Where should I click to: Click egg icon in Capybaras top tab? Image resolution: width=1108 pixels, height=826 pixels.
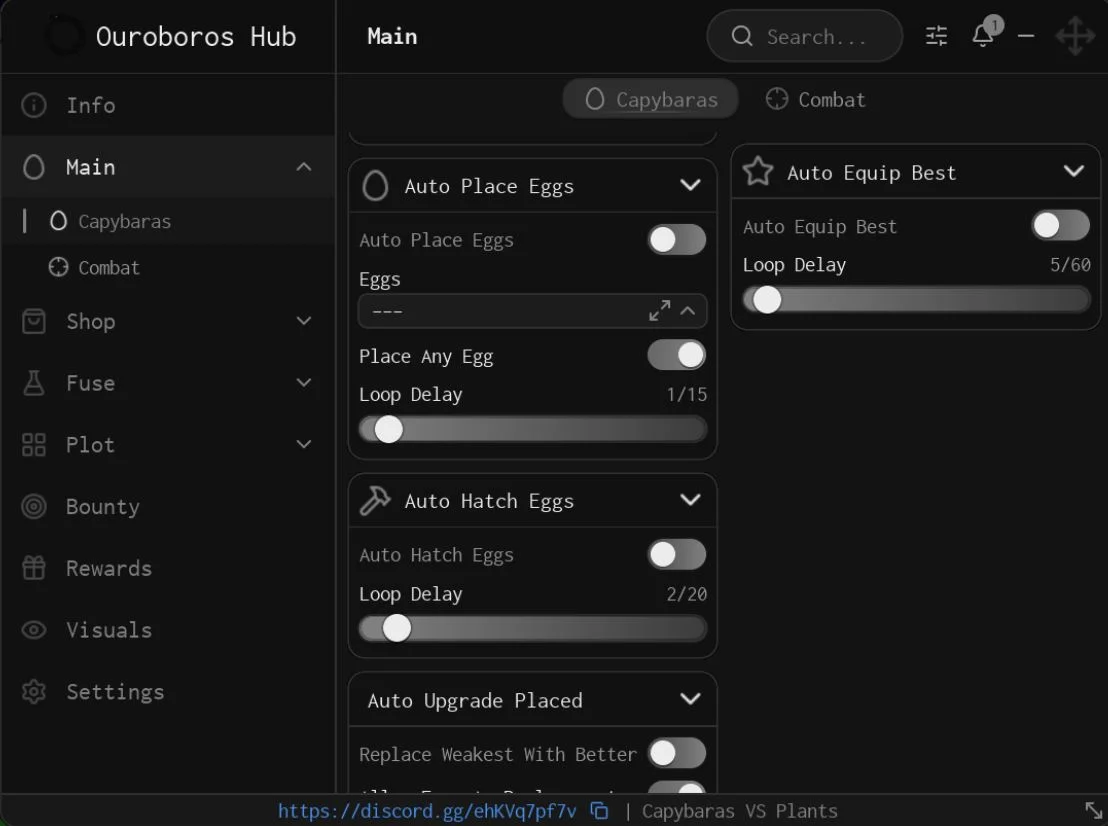pyautogui.click(x=595, y=99)
